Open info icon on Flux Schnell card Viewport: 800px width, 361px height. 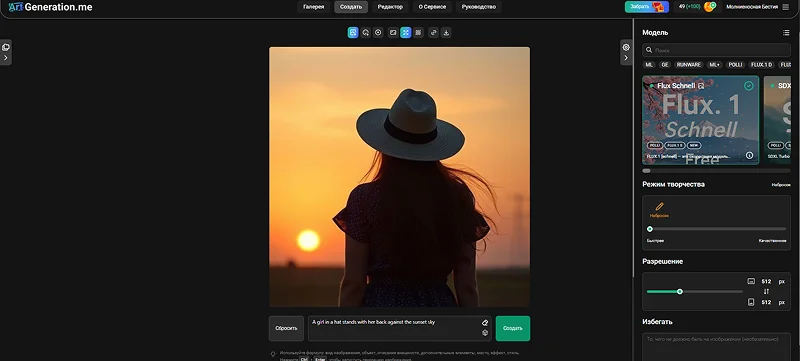749,156
